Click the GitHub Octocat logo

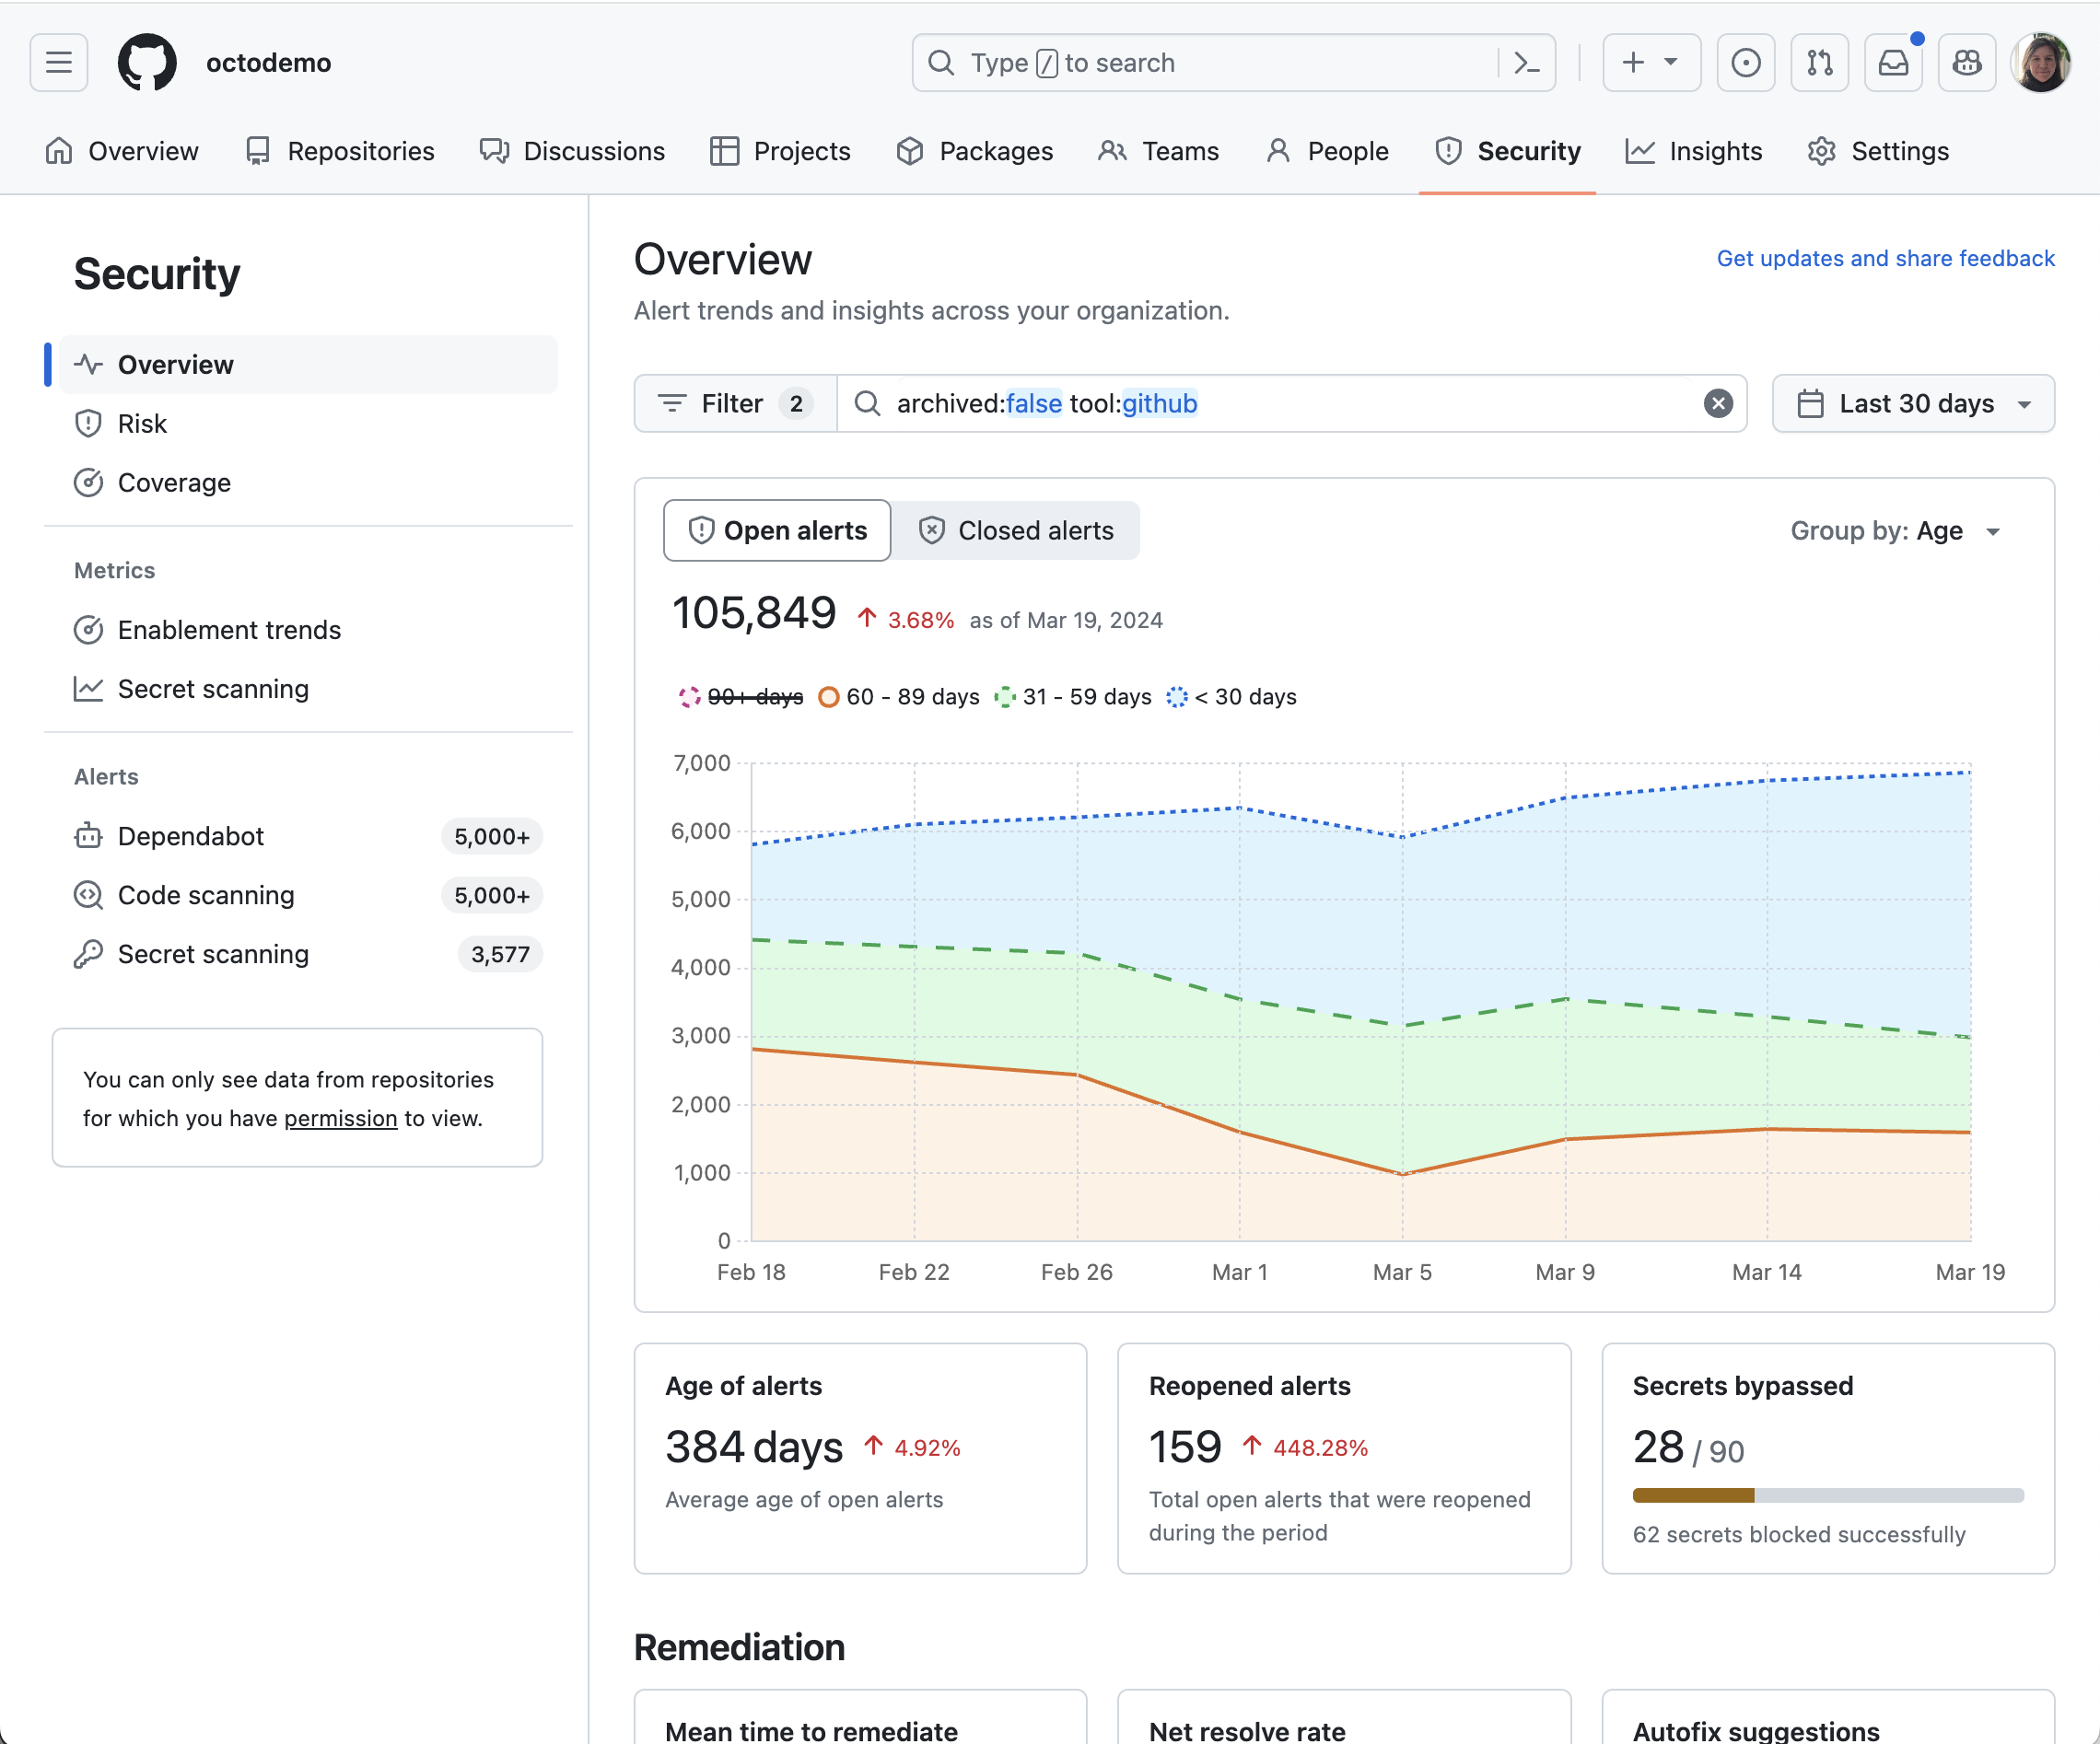(147, 63)
